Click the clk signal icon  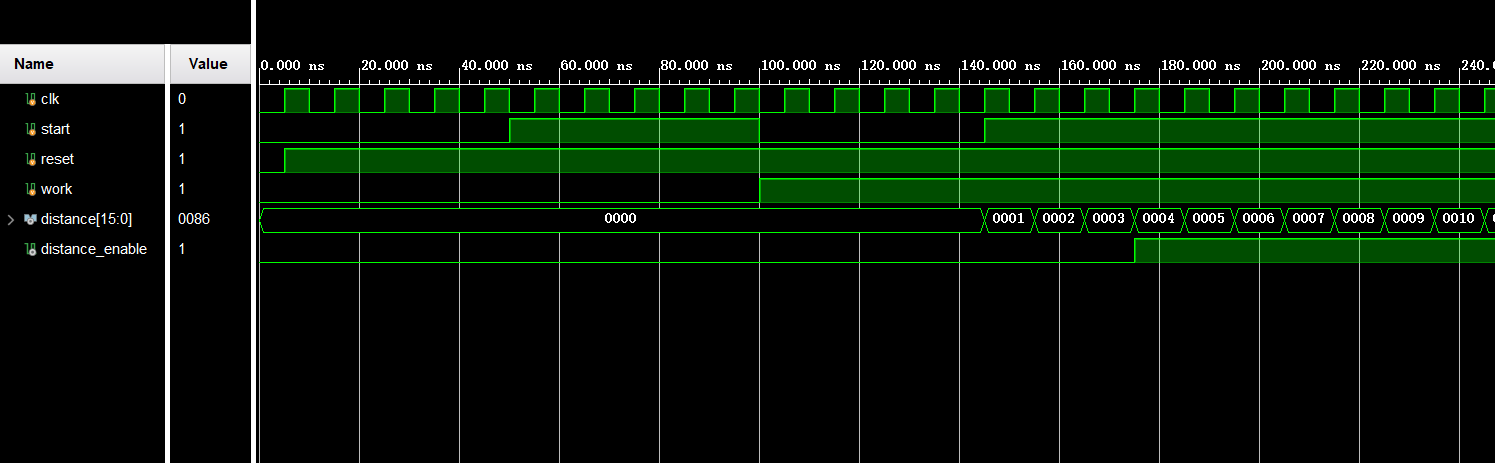click(31, 99)
